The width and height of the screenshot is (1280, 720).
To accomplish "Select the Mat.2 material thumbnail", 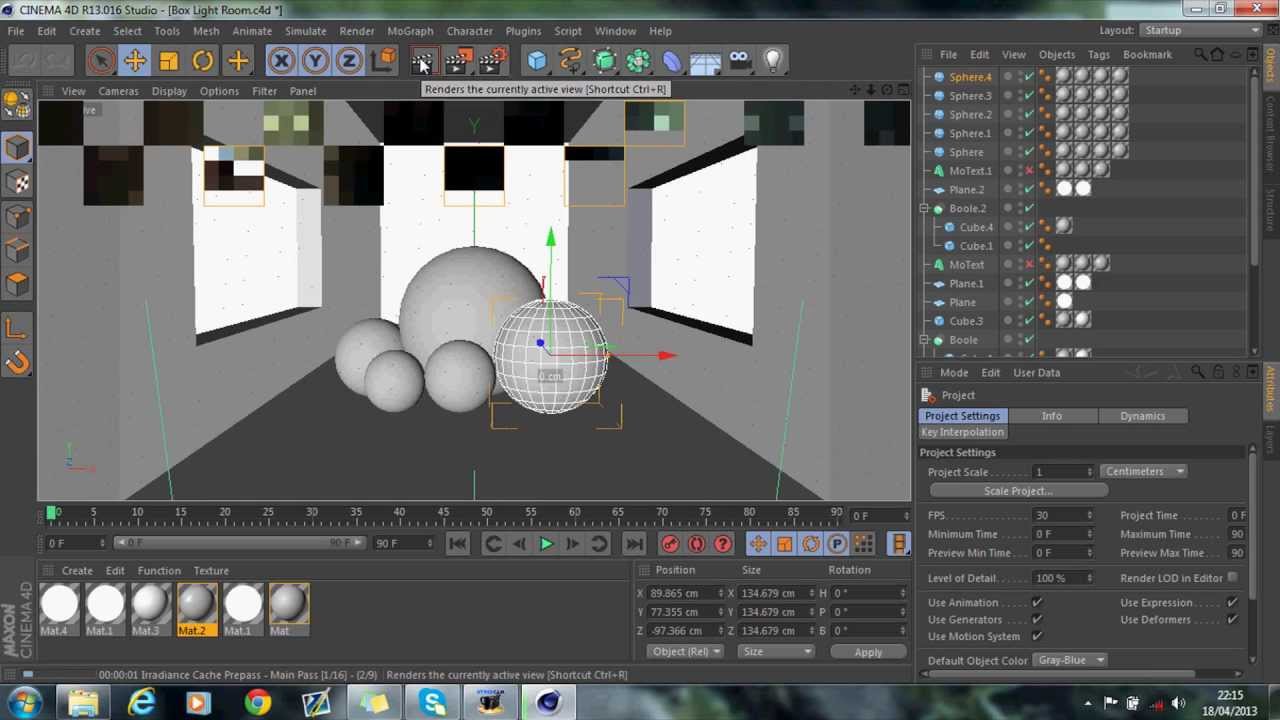I will 196,610.
